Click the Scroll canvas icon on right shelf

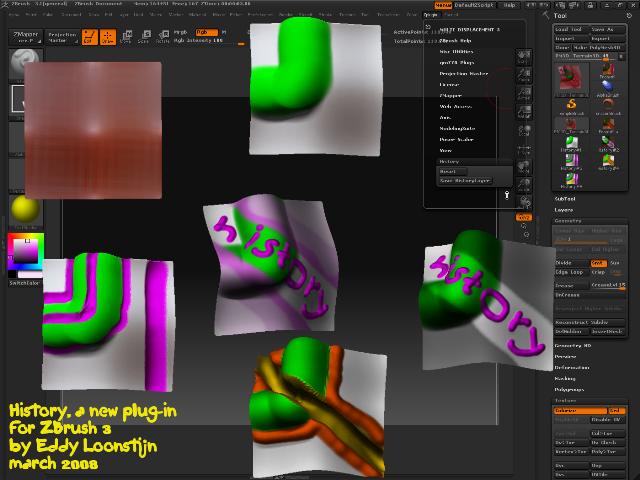524,56
